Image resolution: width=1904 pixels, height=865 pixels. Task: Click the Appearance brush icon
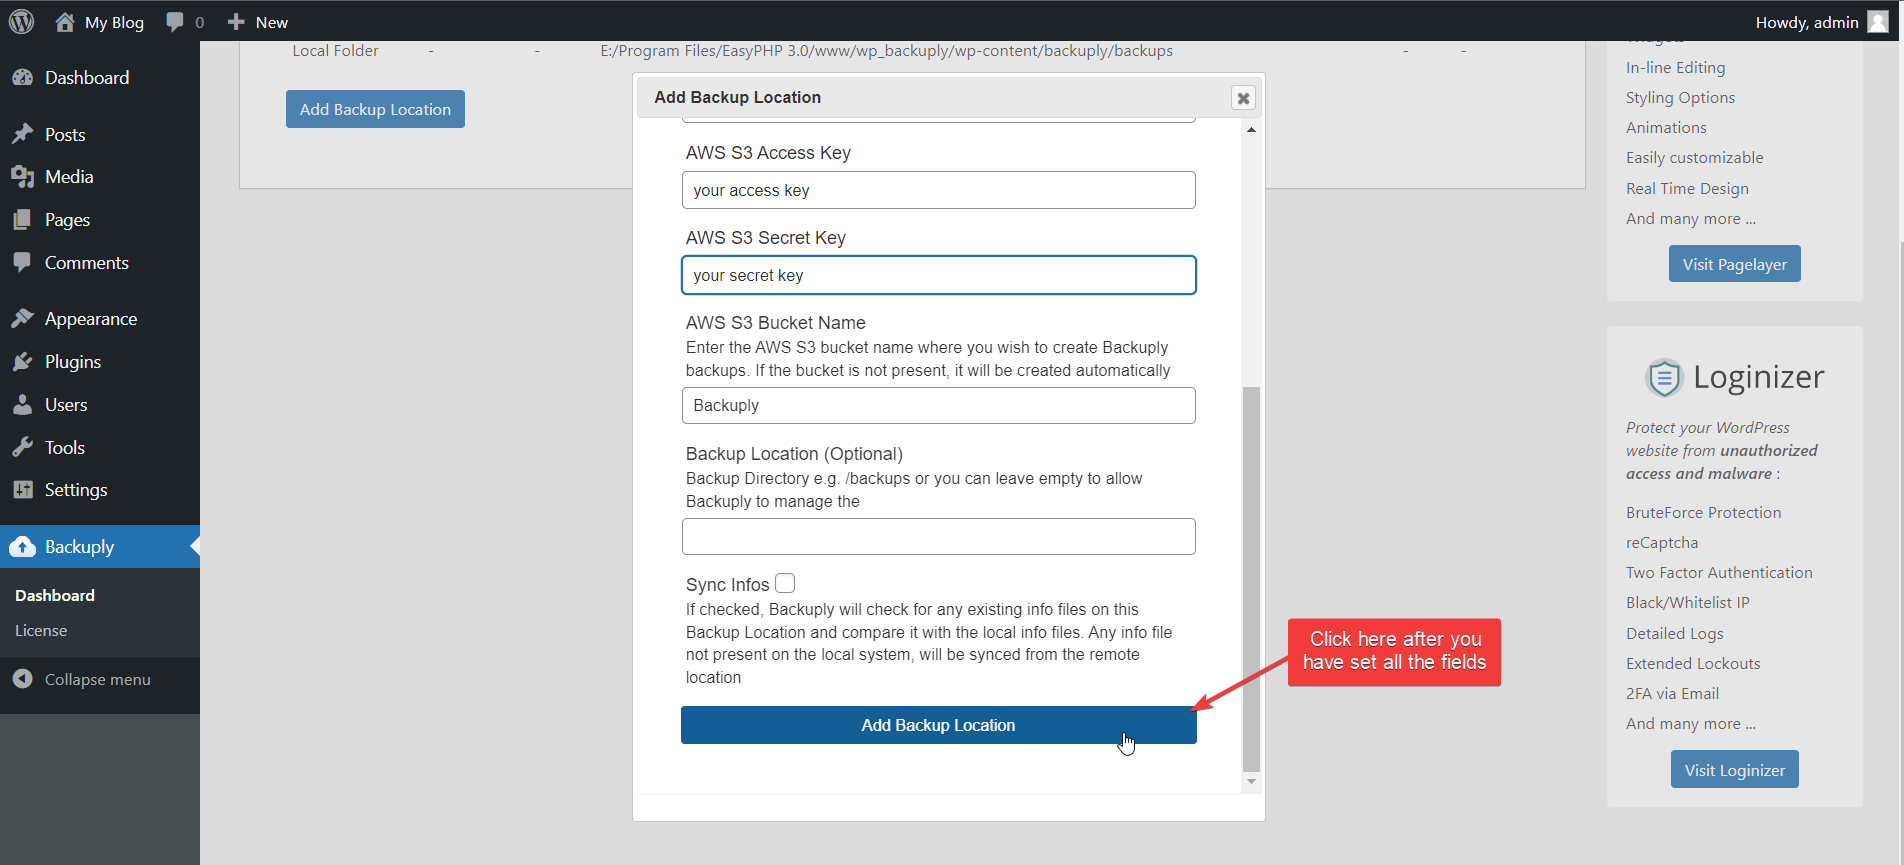(23, 318)
